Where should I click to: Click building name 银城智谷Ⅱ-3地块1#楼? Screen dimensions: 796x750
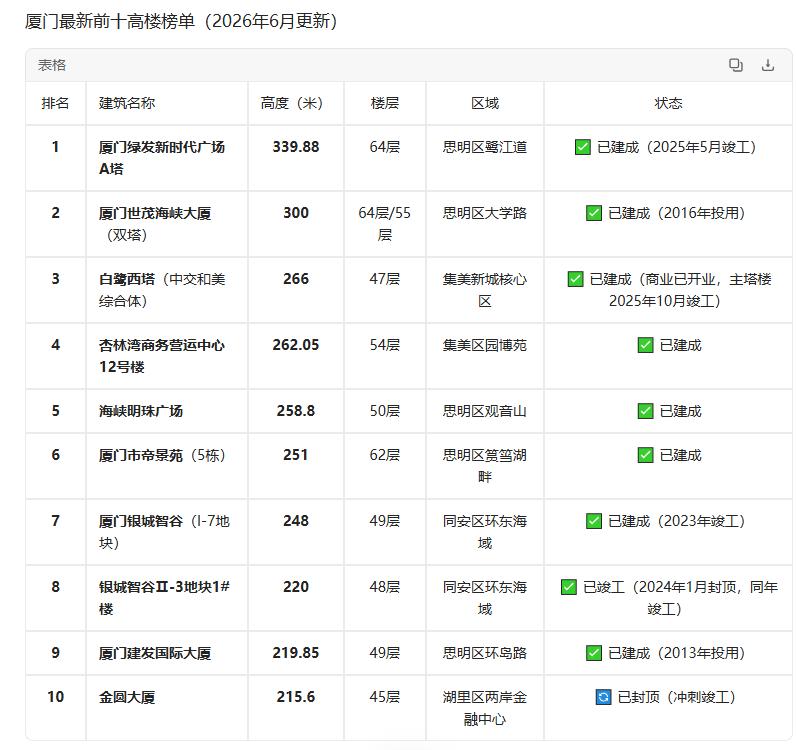164,598
